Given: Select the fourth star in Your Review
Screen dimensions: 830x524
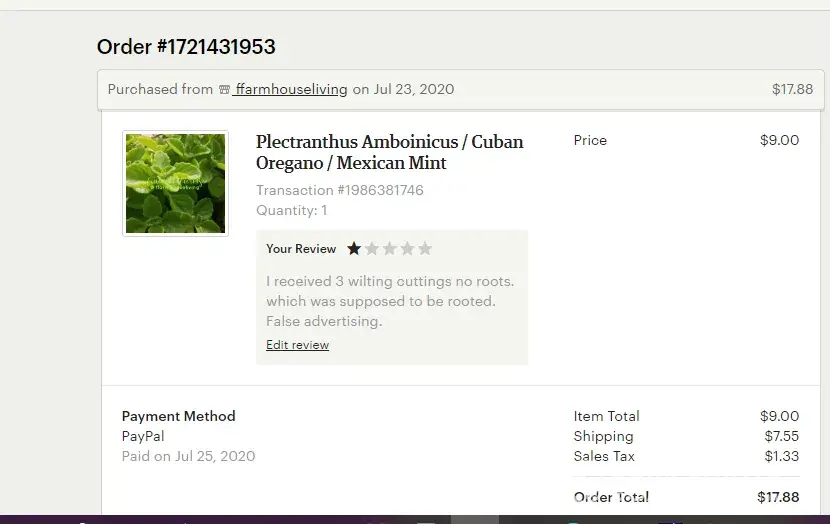Looking at the screenshot, I should click(407, 249).
